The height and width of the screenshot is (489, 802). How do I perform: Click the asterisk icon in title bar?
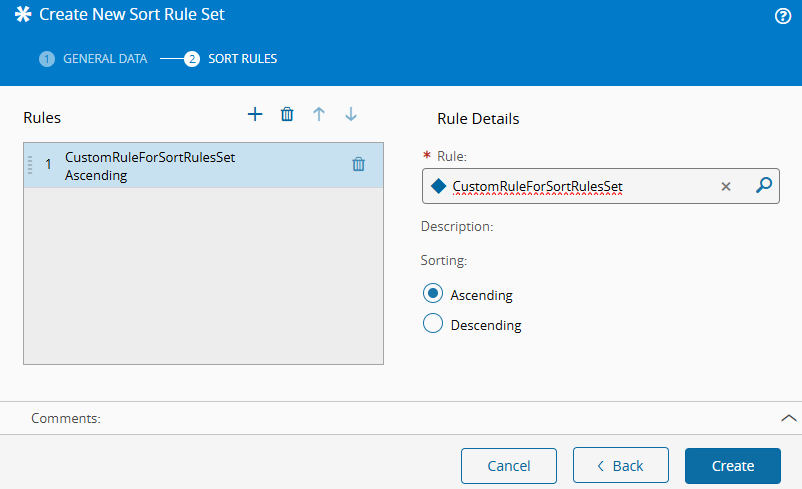(22, 15)
